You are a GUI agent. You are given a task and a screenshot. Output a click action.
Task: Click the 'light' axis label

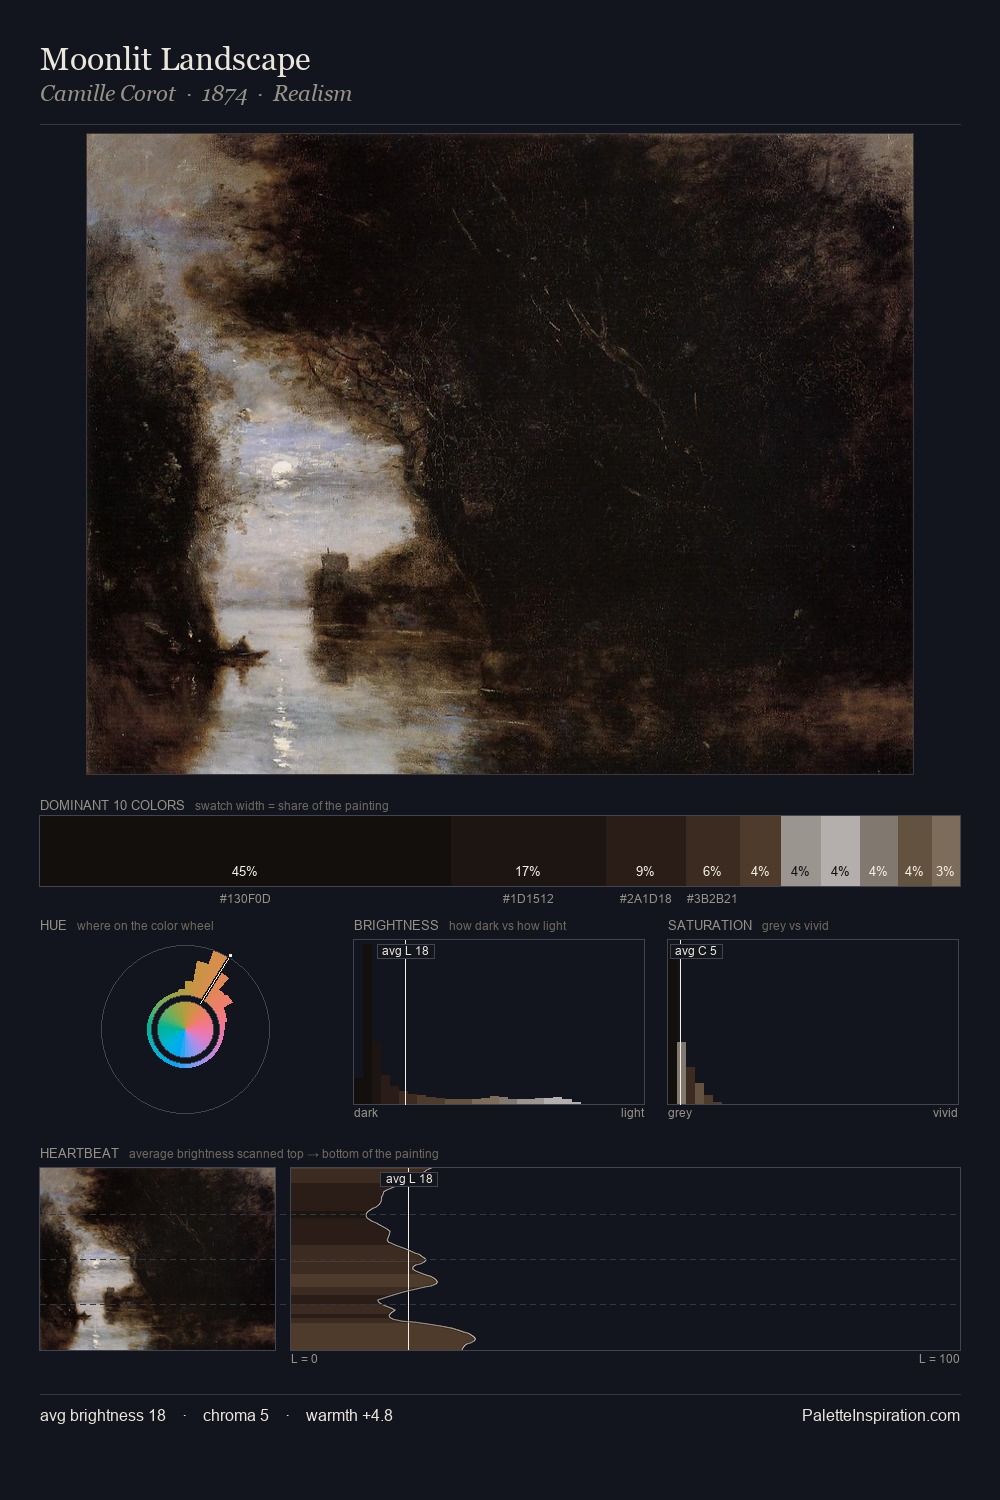tap(632, 1113)
